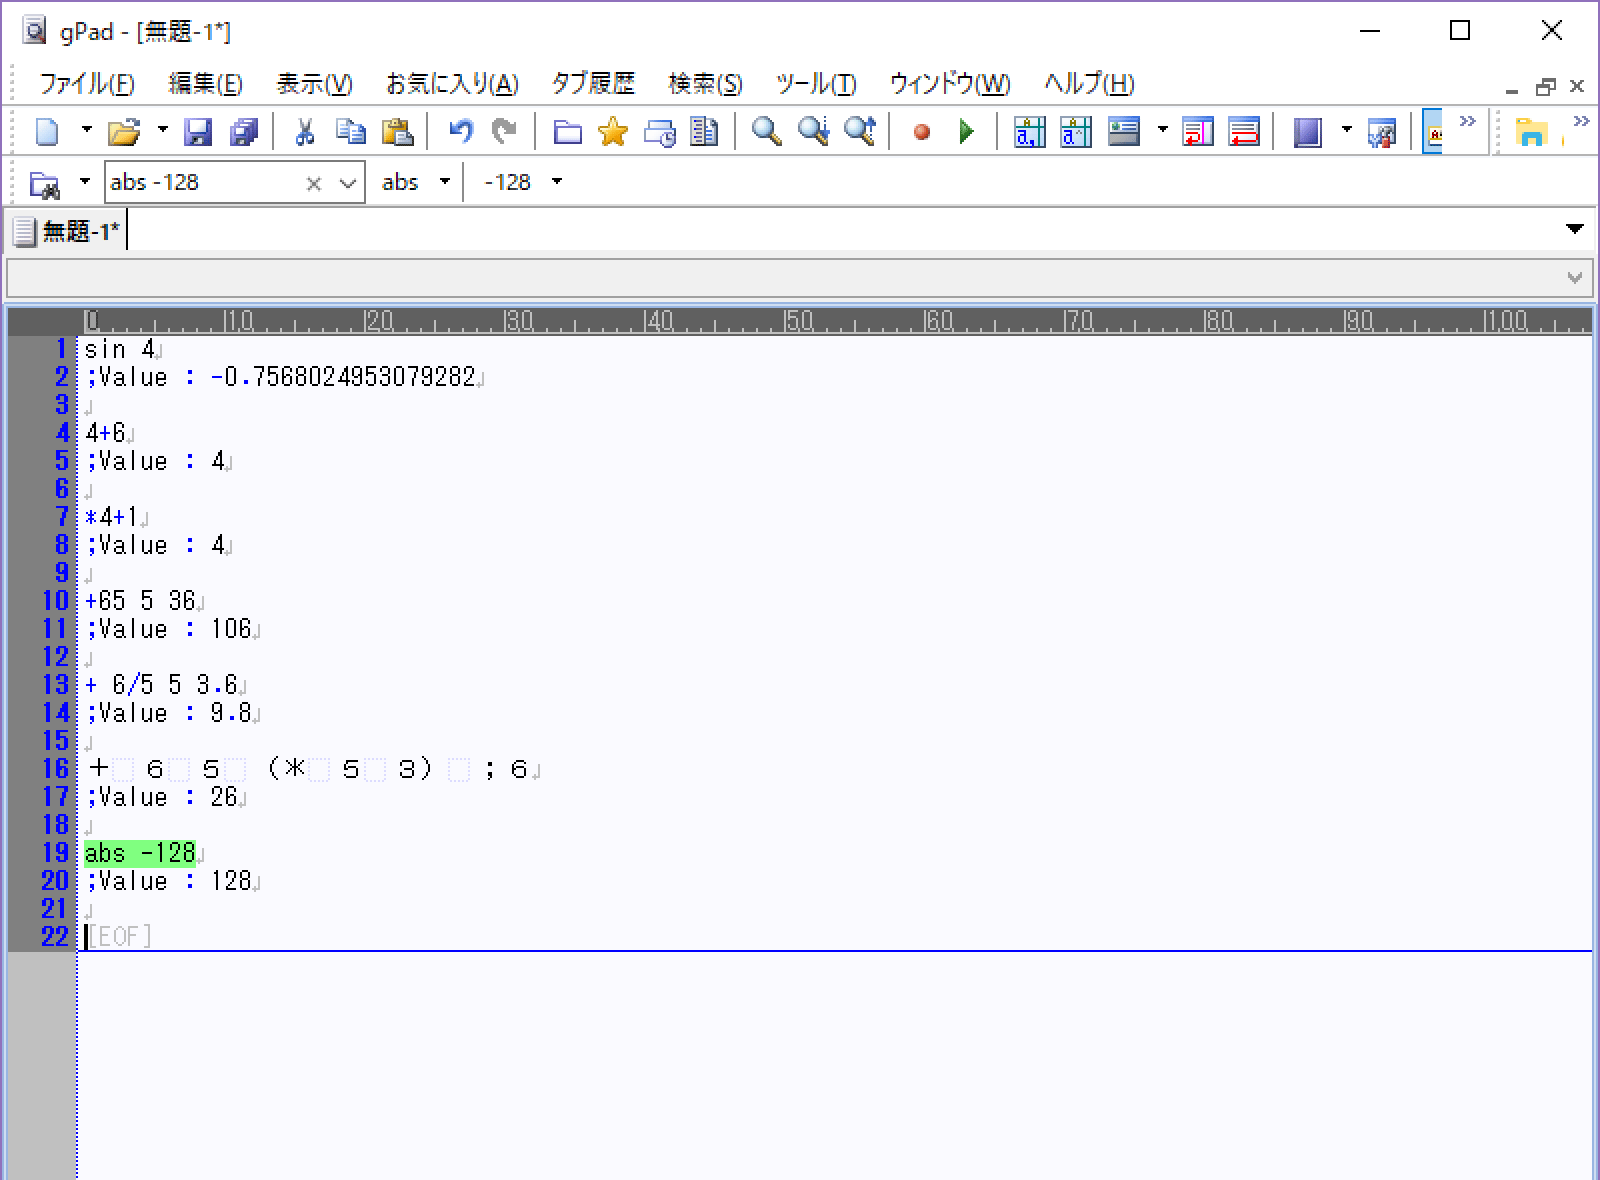Click the column ruler at mark 50
Screen dimensions: 1600x1180
798,321
